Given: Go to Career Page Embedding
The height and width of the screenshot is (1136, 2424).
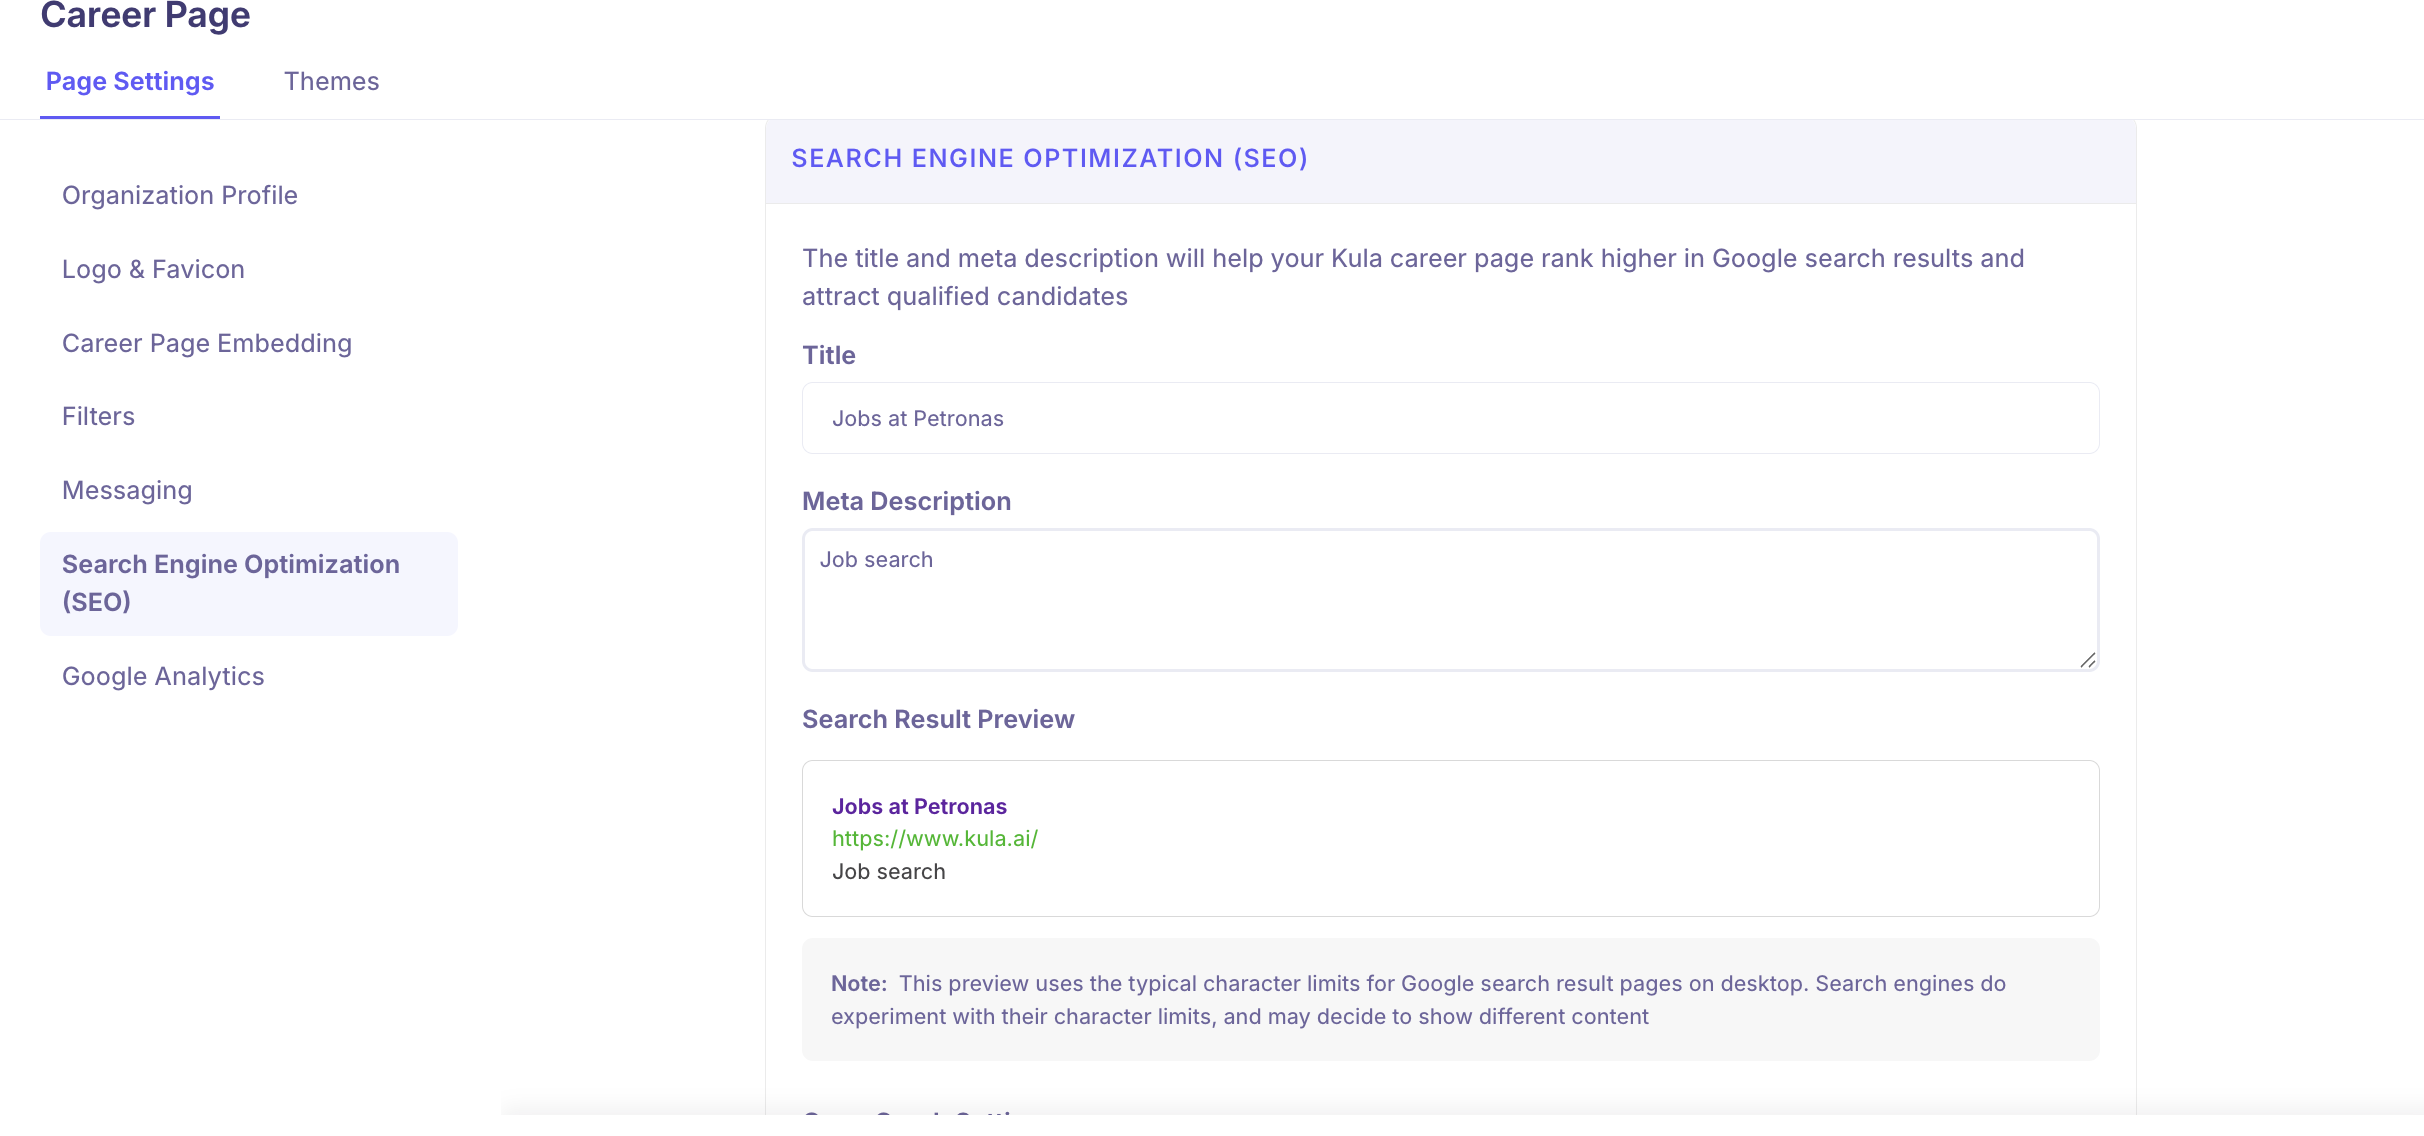Looking at the screenshot, I should [207, 343].
